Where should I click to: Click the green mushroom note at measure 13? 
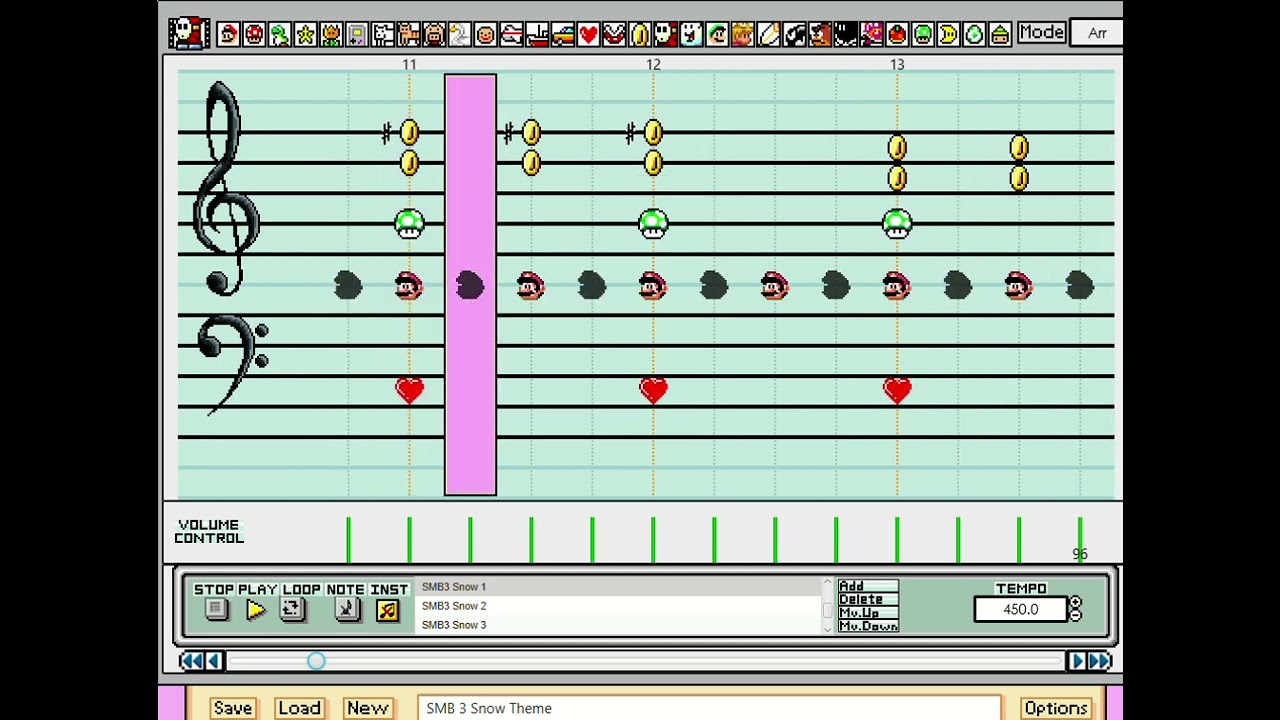(897, 223)
